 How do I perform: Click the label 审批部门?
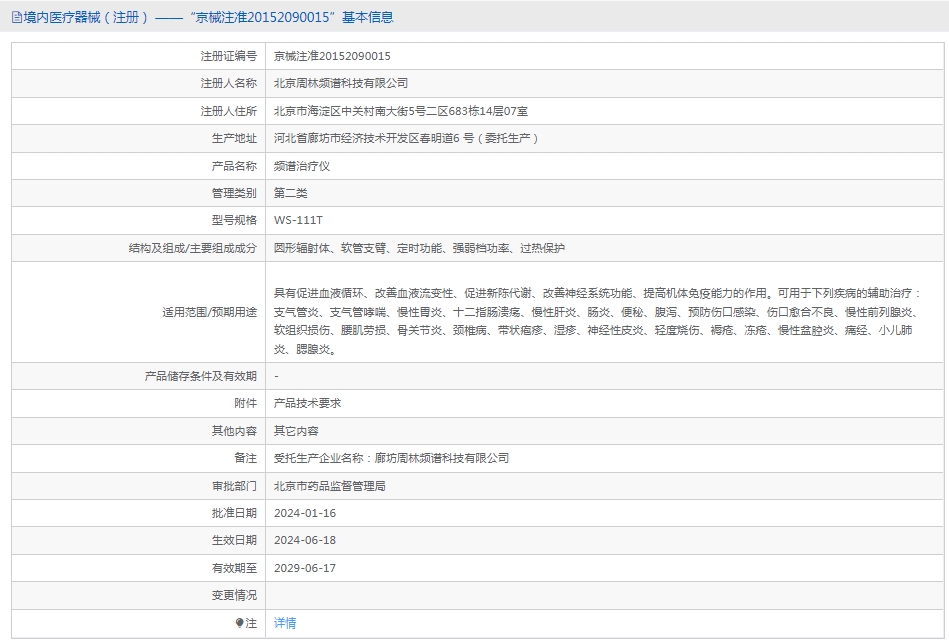tap(234, 486)
